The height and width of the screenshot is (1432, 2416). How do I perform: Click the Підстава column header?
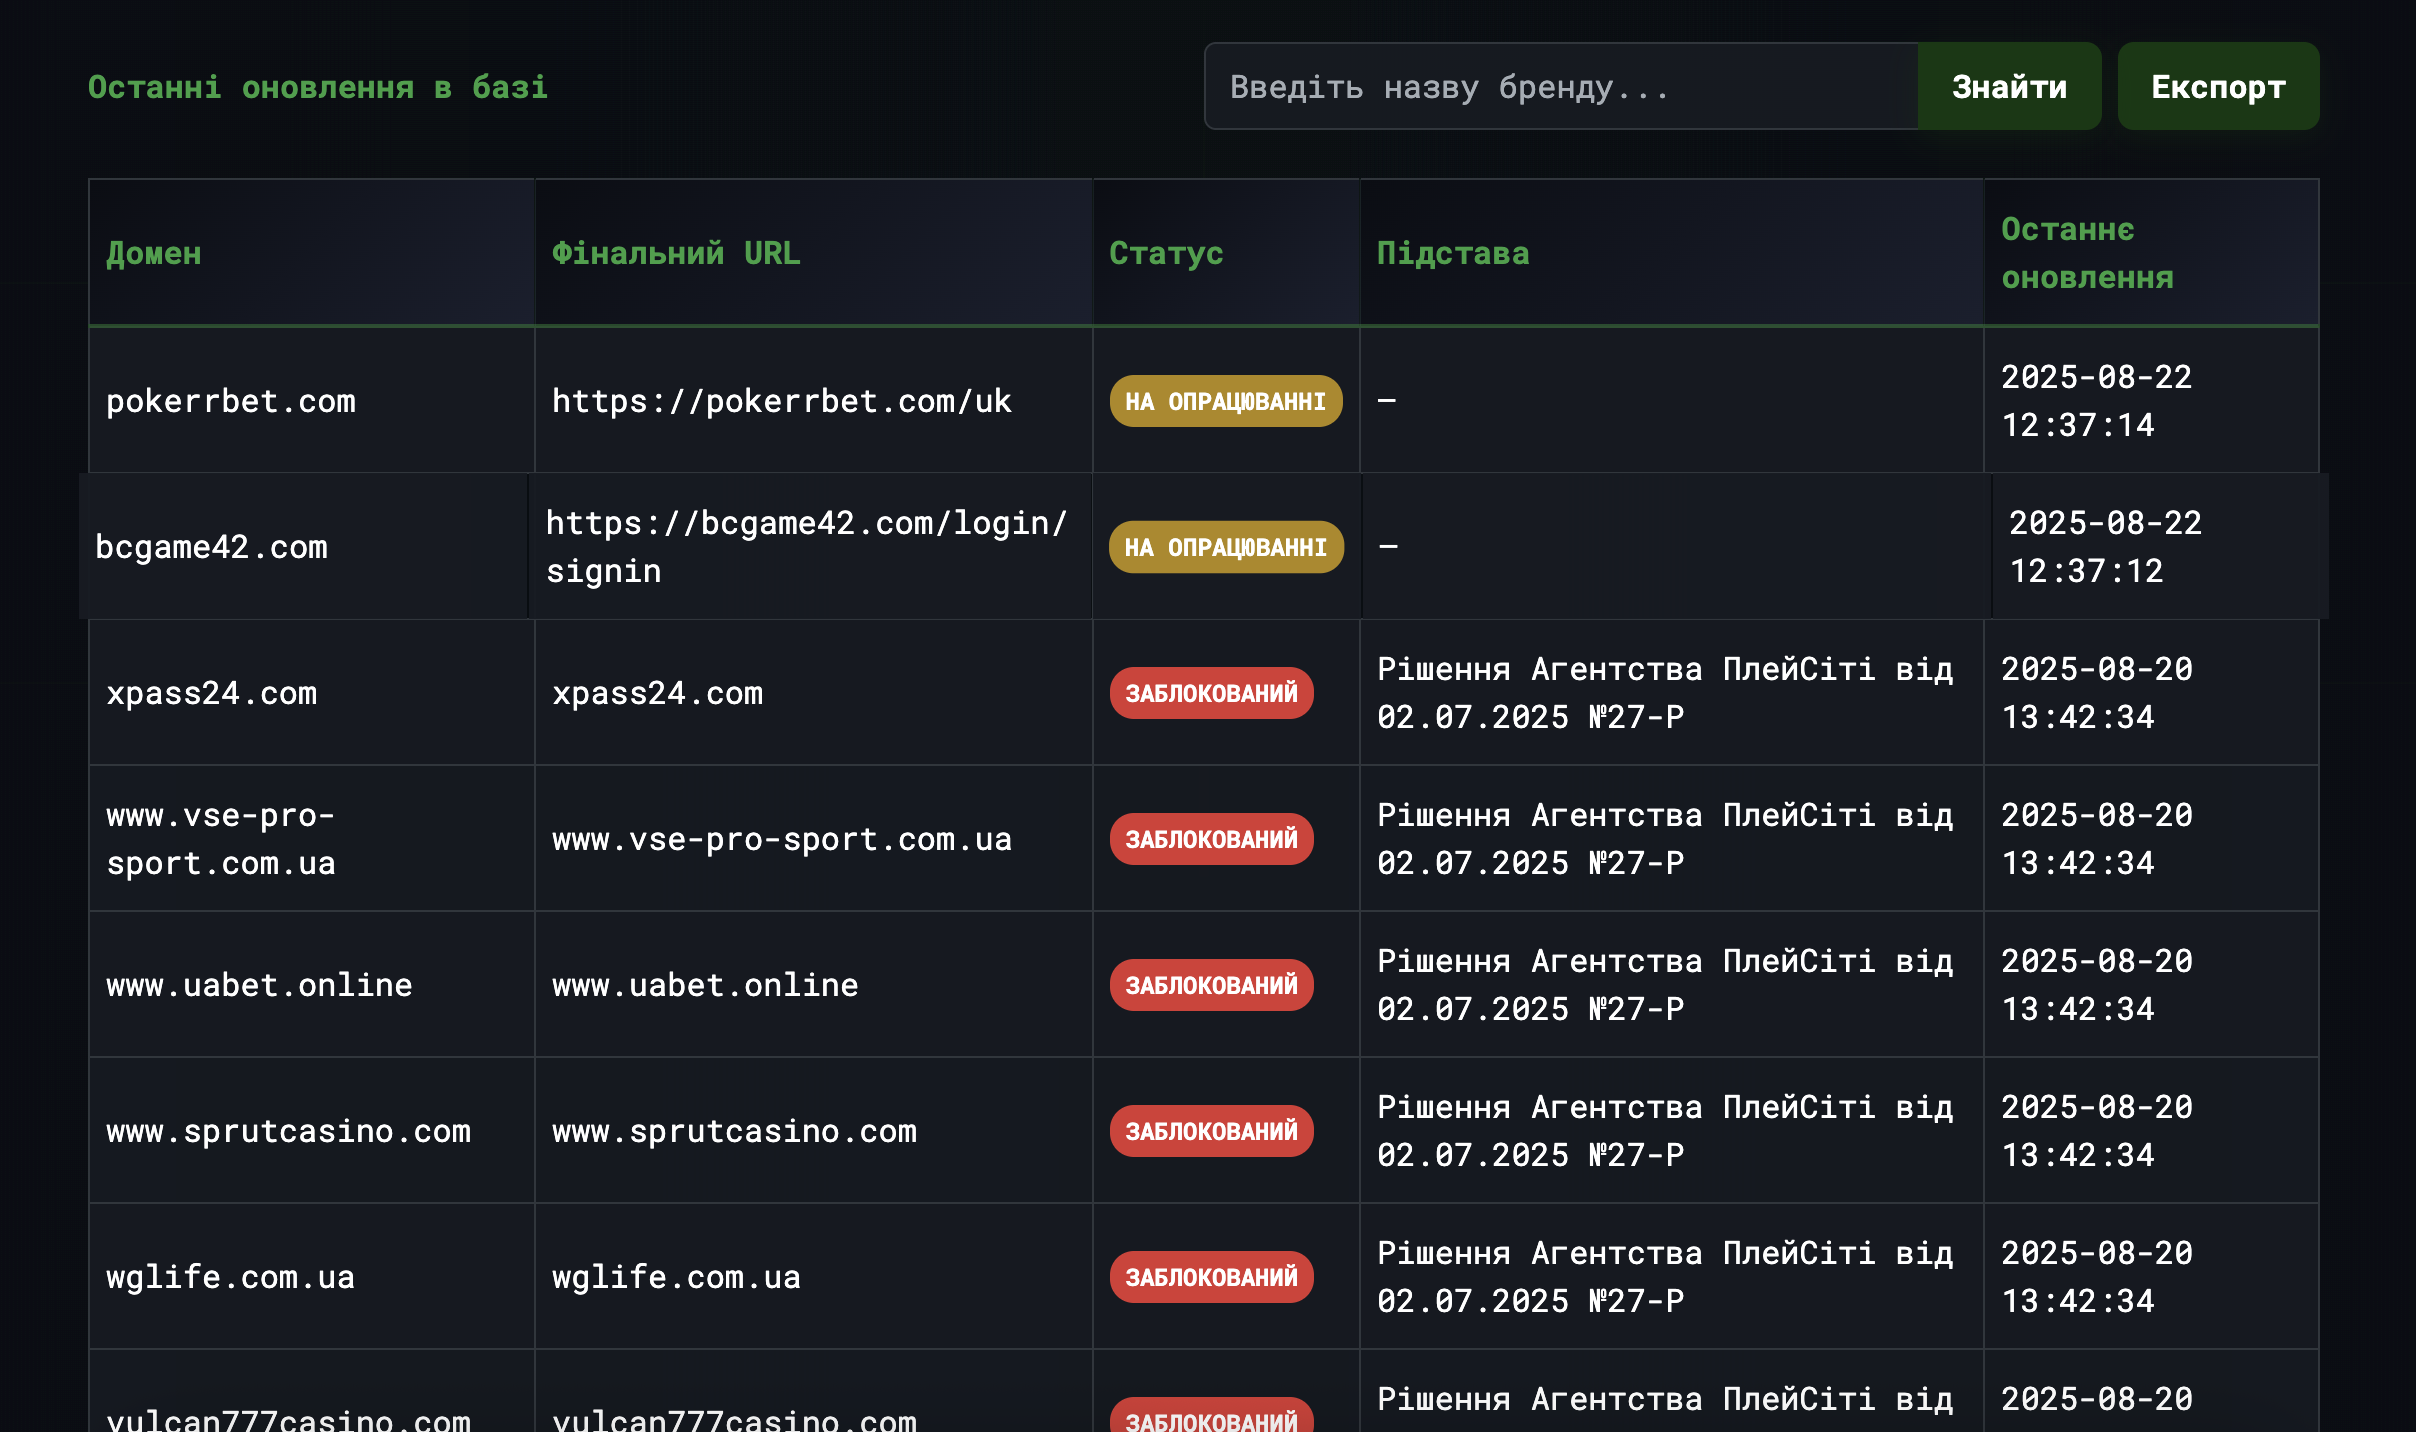tap(1452, 253)
